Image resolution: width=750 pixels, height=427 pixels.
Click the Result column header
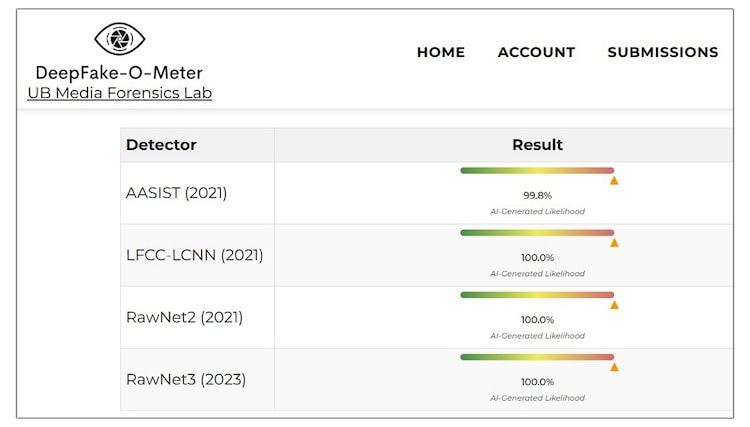pyautogui.click(x=537, y=145)
